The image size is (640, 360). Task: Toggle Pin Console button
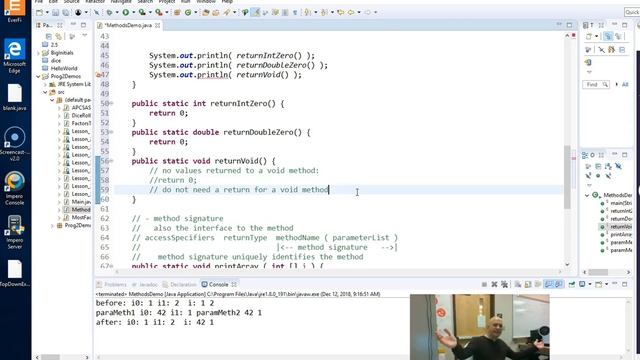point(571,284)
